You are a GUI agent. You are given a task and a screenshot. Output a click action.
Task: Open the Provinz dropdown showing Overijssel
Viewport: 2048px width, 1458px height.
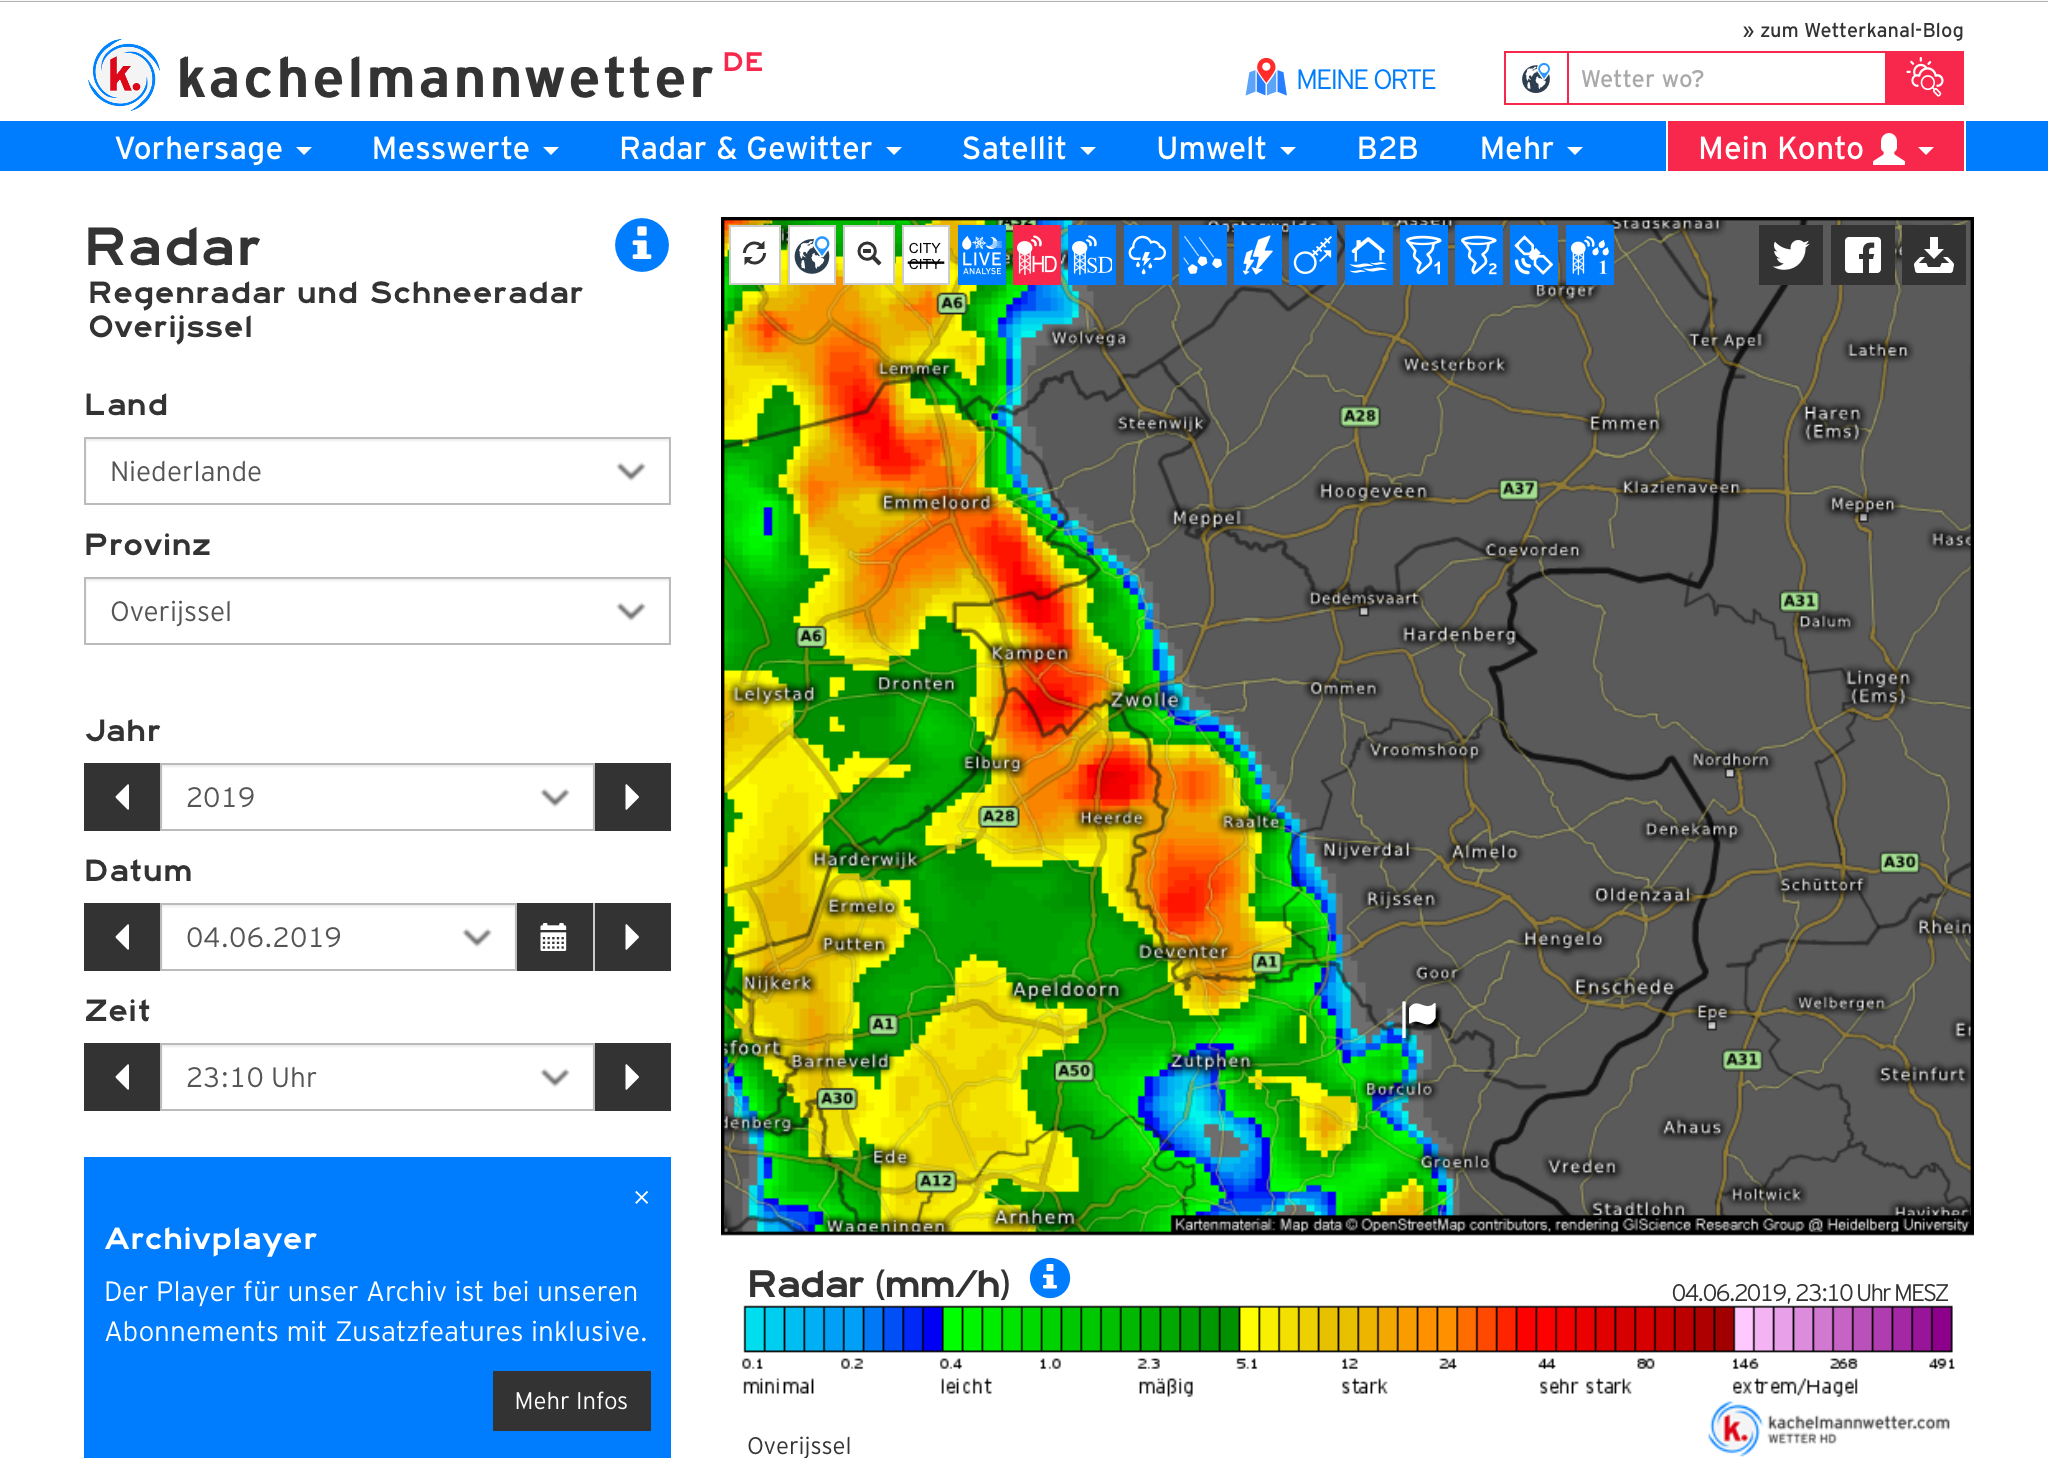[x=377, y=611]
